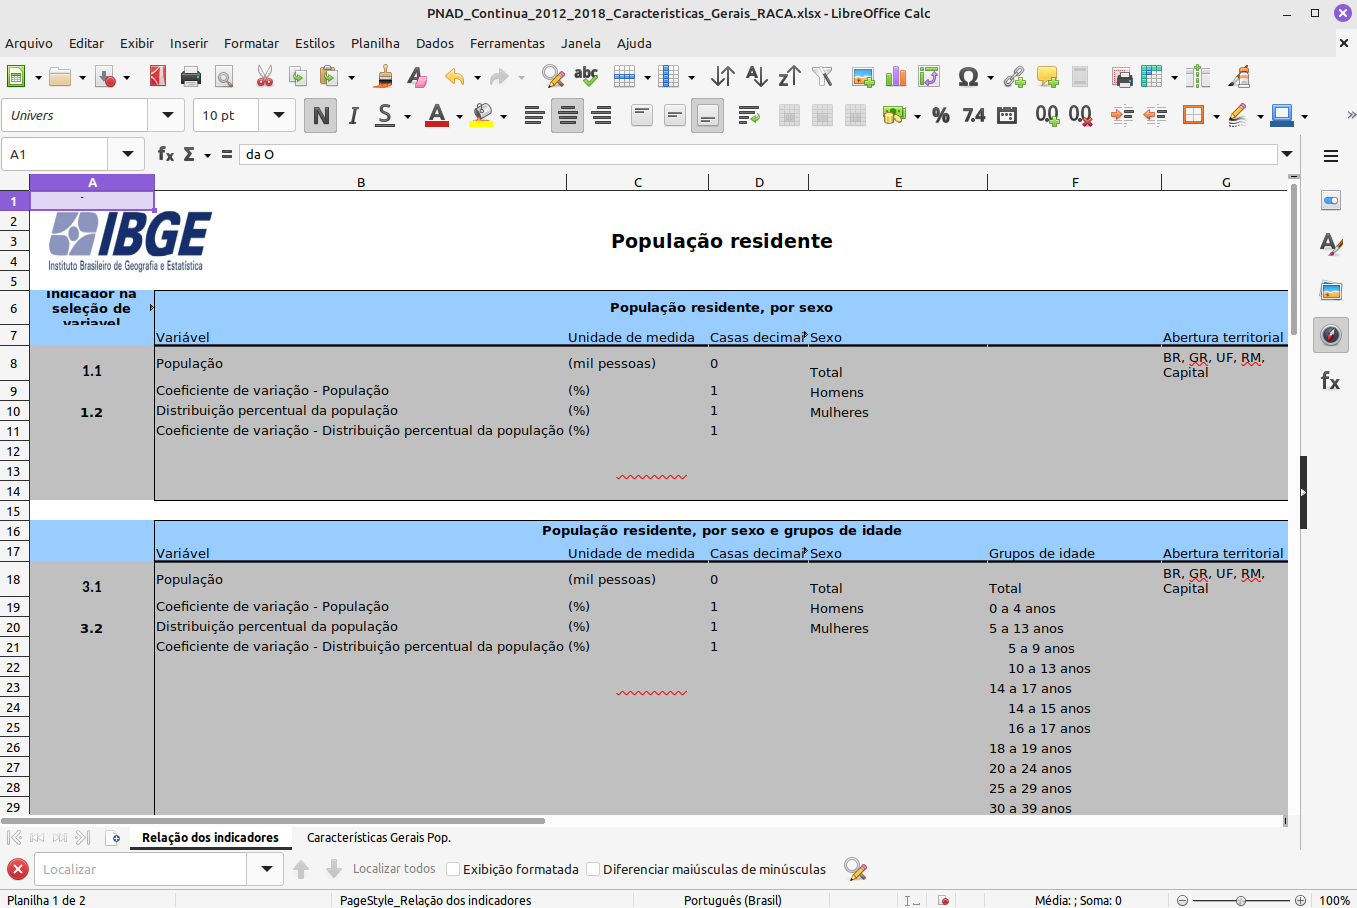Open the Navigator from the sidebar
Image resolution: width=1357 pixels, height=908 pixels.
1331,335
